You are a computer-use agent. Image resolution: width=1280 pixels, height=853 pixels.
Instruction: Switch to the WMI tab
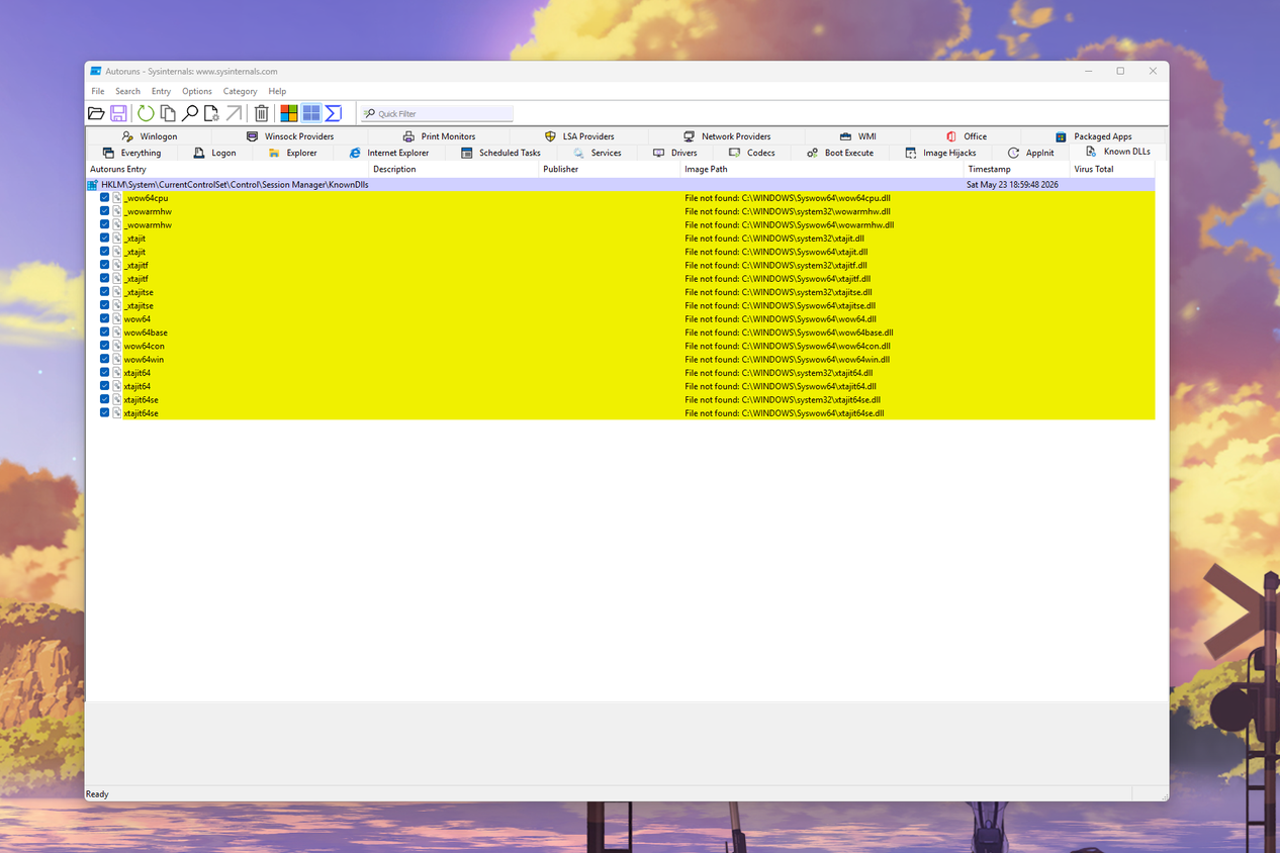[x=858, y=136]
